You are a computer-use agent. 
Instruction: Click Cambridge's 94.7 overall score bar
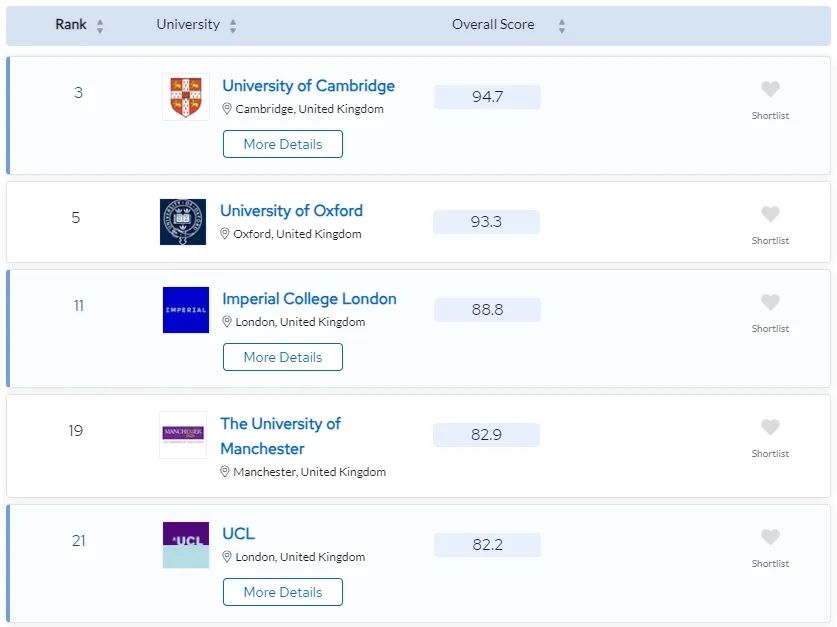tap(487, 97)
